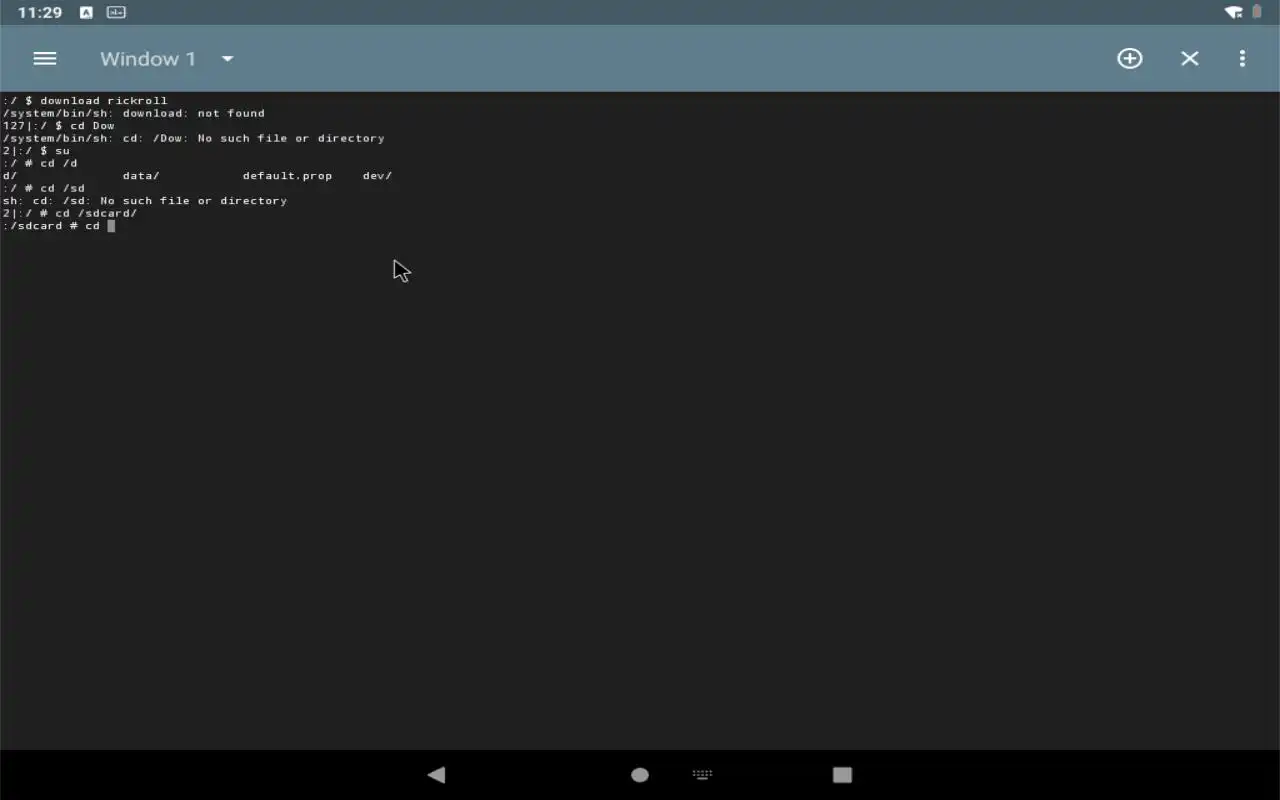Click the '/sd: No such file' error line

[x=145, y=200]
